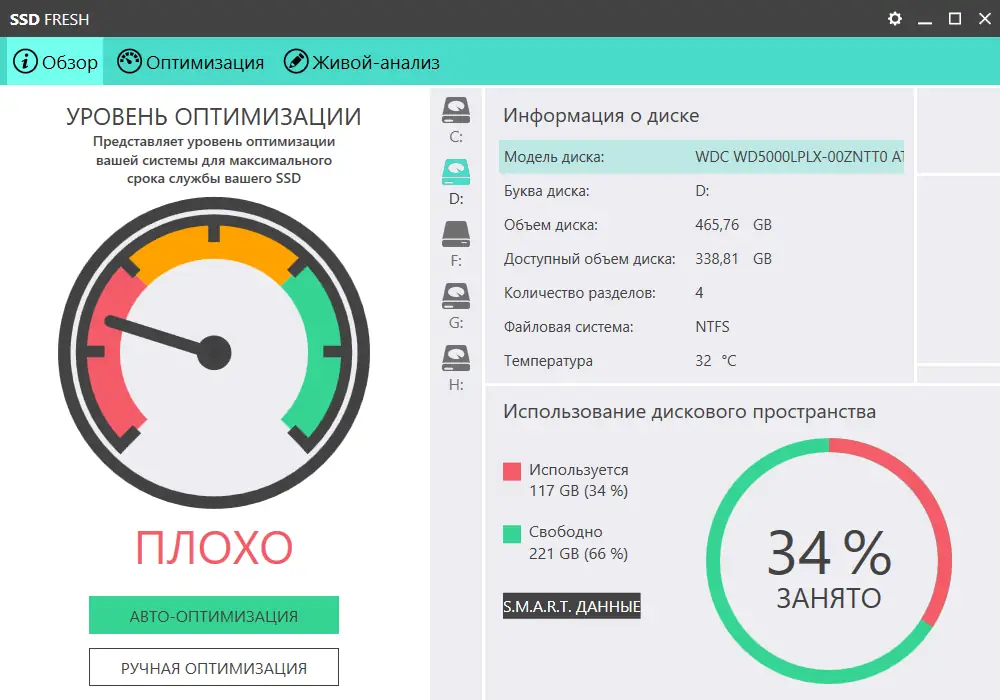This screenshot has width=1000, height=700.
Task: Click the NTFS file system value
Action: (712, 326)
